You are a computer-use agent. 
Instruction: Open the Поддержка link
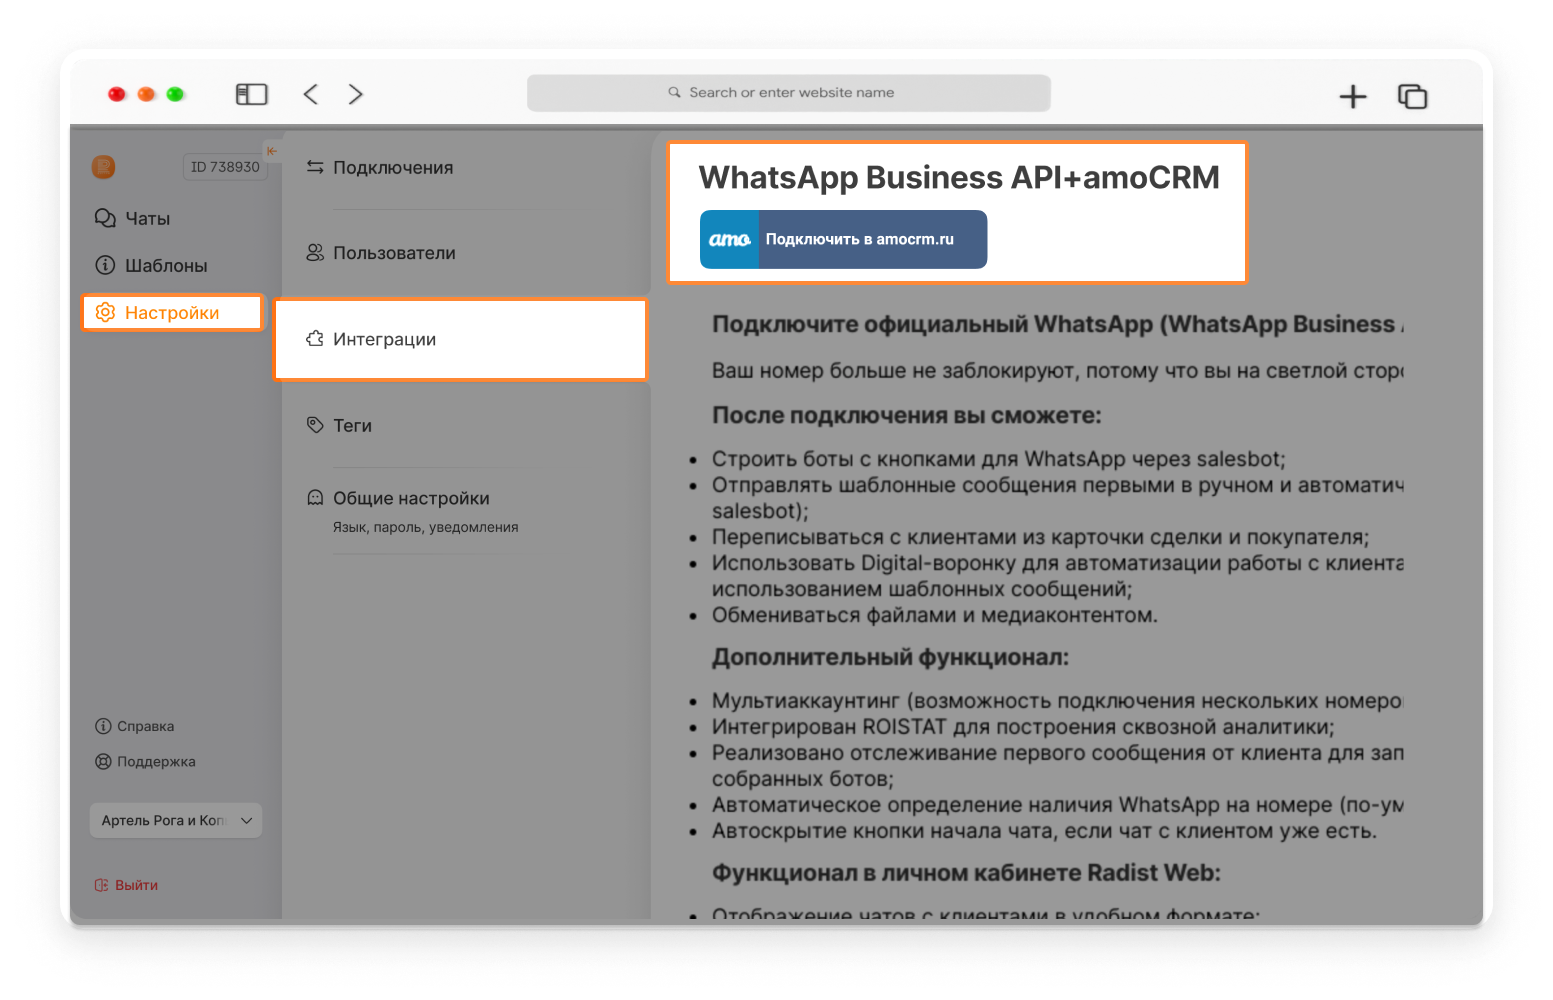tap(145, 761)
